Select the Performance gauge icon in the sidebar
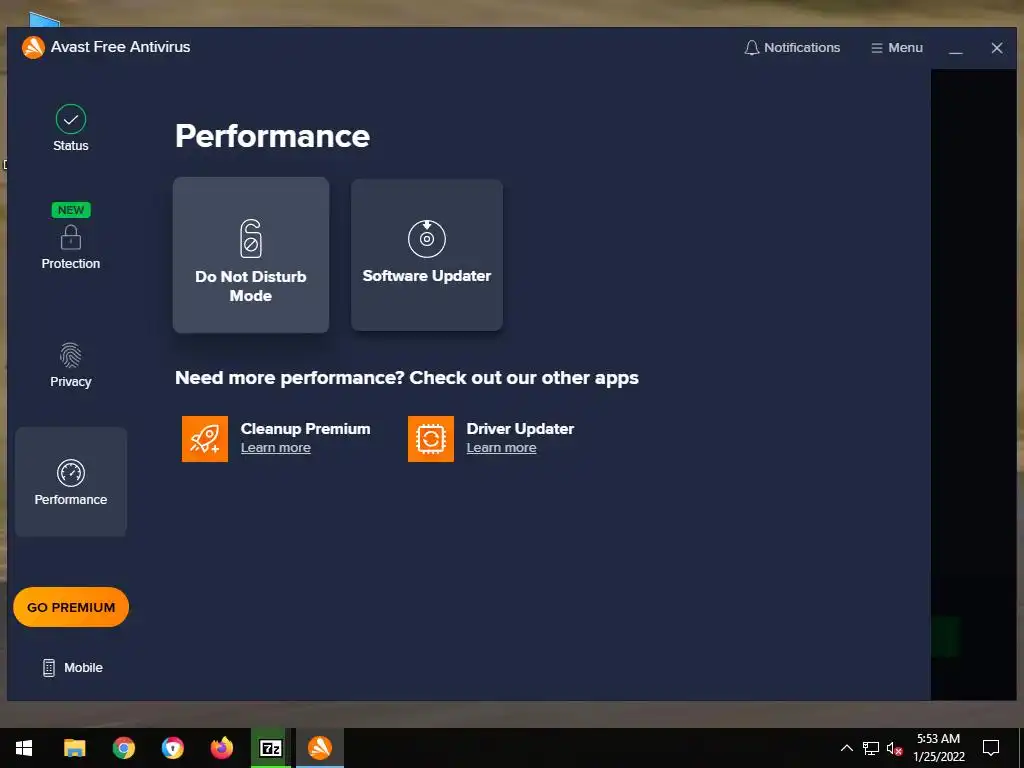 (71, 473)
